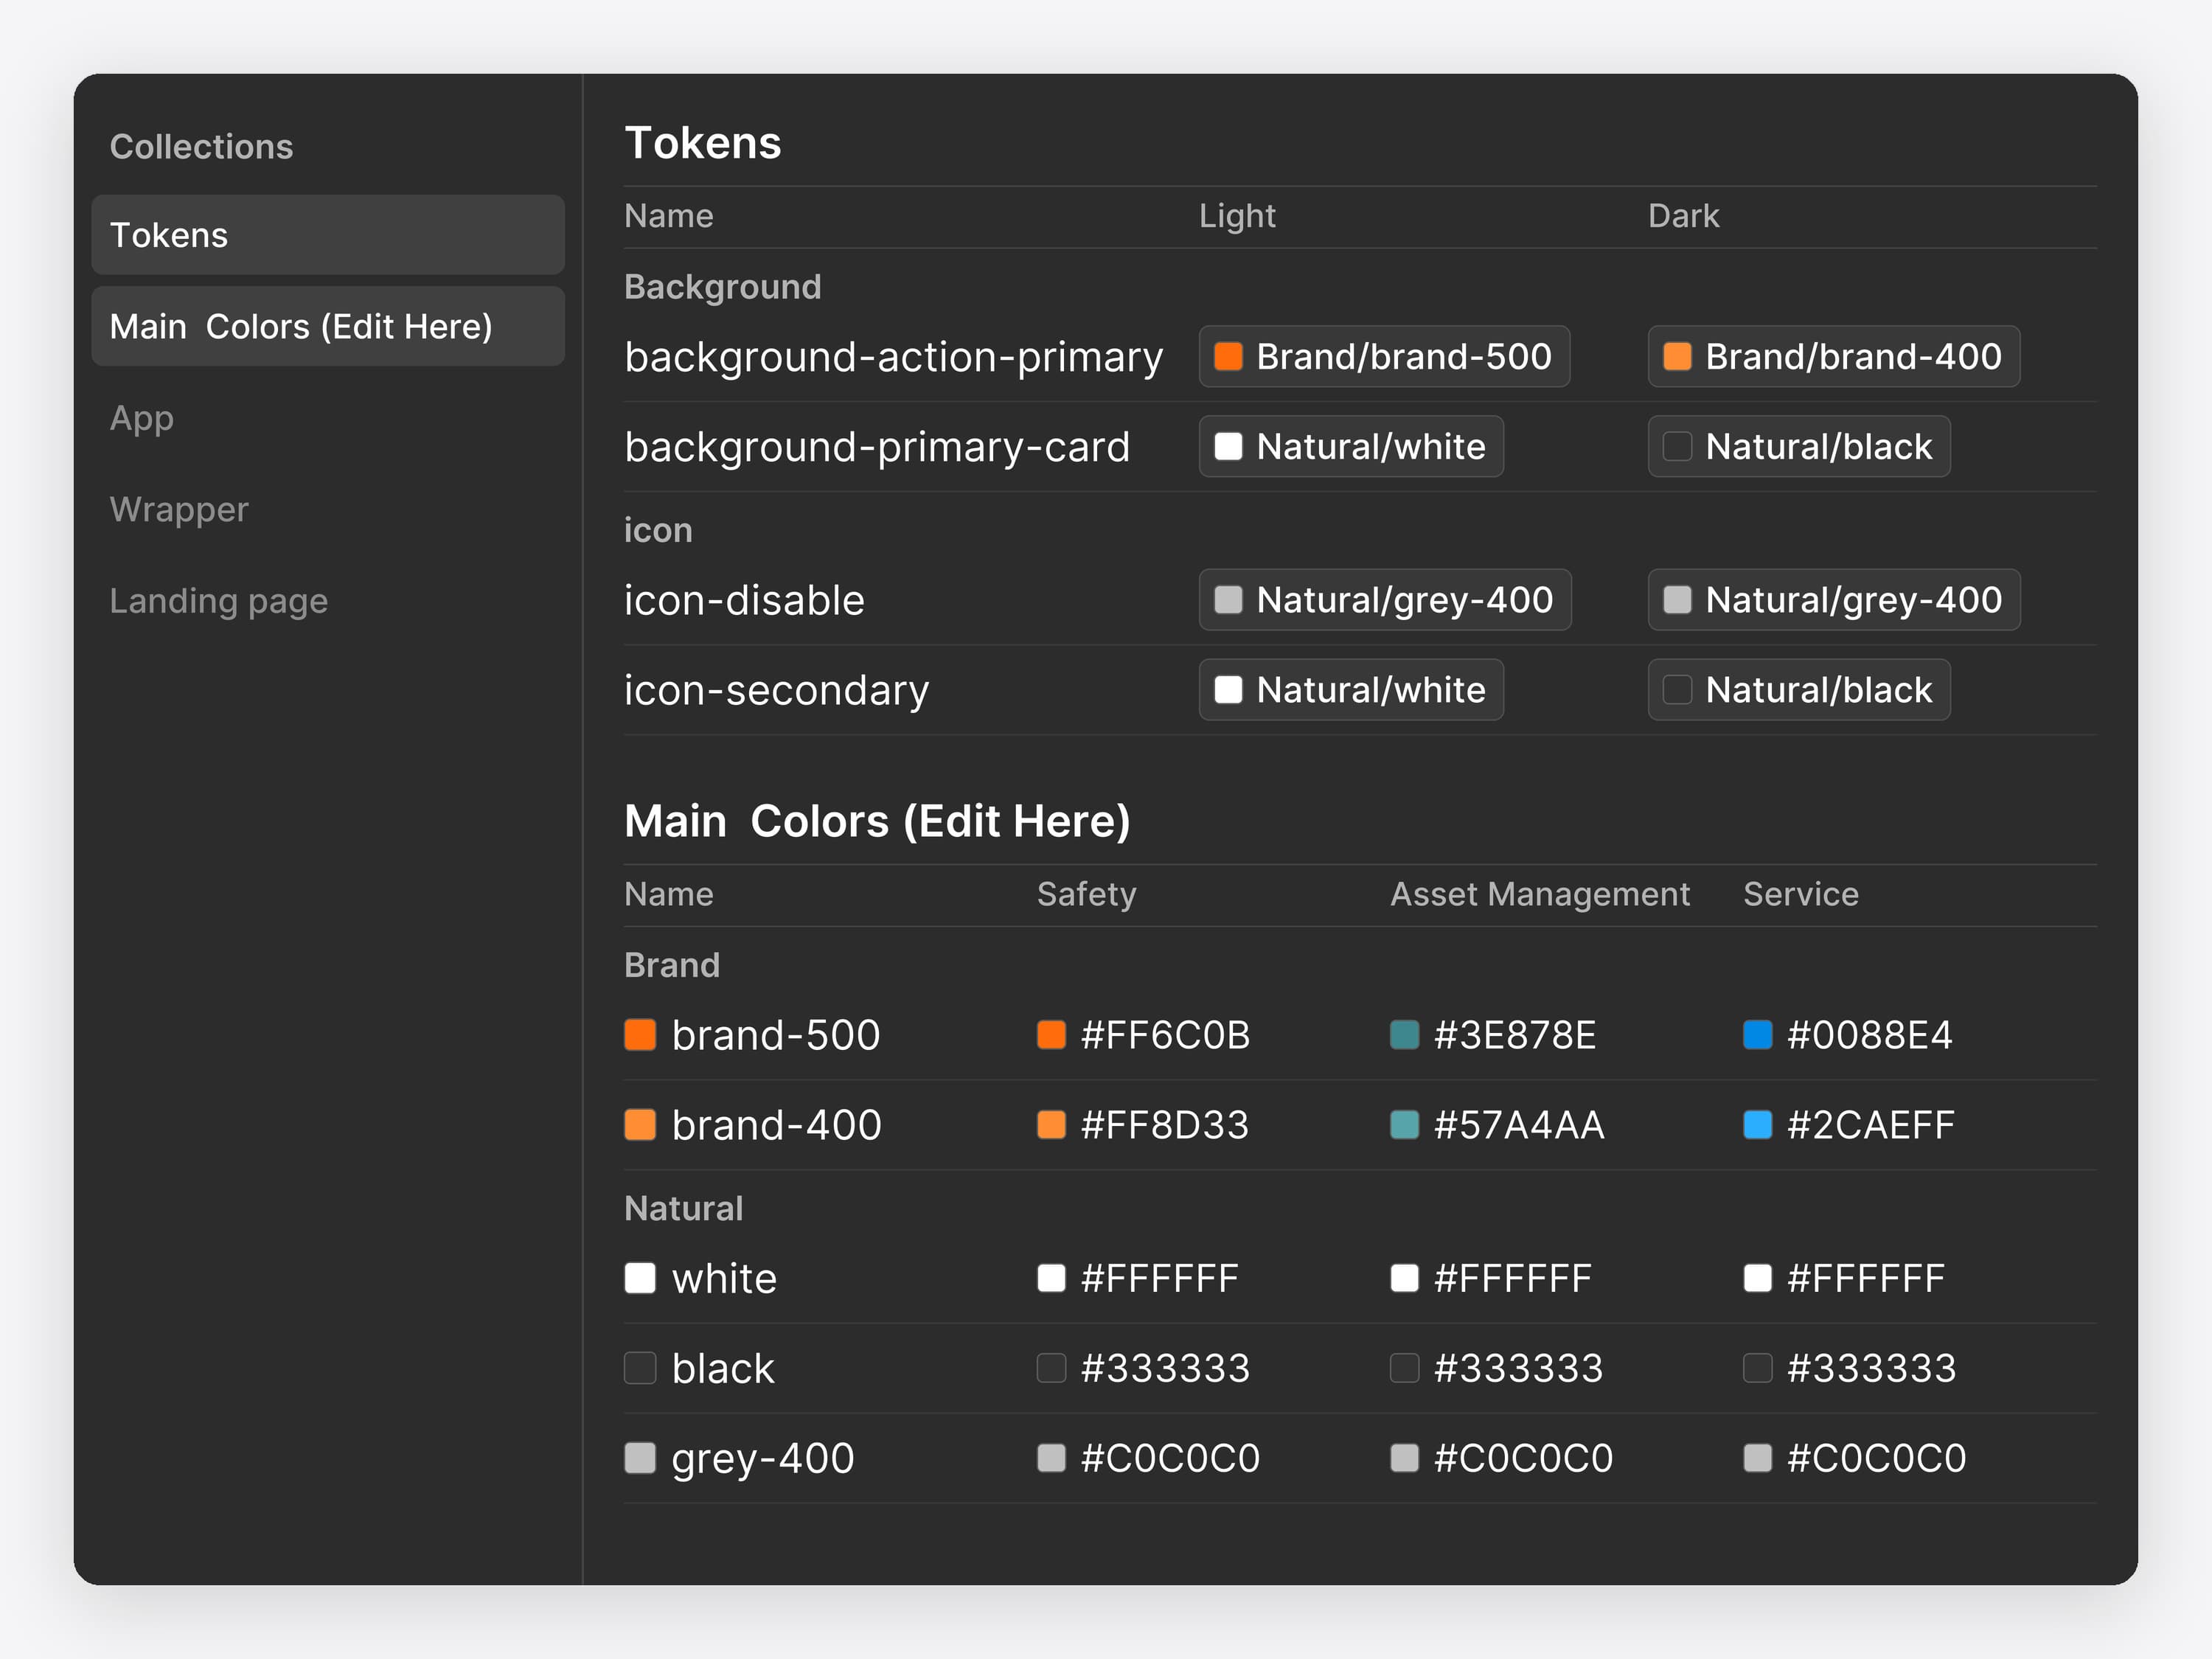Select the brand-500 color name
Screen dimensions: 2212x1659
(x=776, y=1035)
